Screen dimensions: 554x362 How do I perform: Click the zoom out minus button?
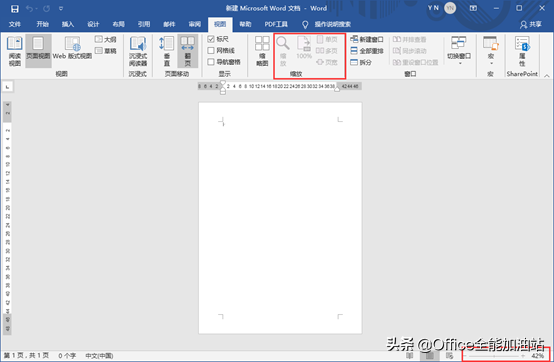tap(465, 356)
